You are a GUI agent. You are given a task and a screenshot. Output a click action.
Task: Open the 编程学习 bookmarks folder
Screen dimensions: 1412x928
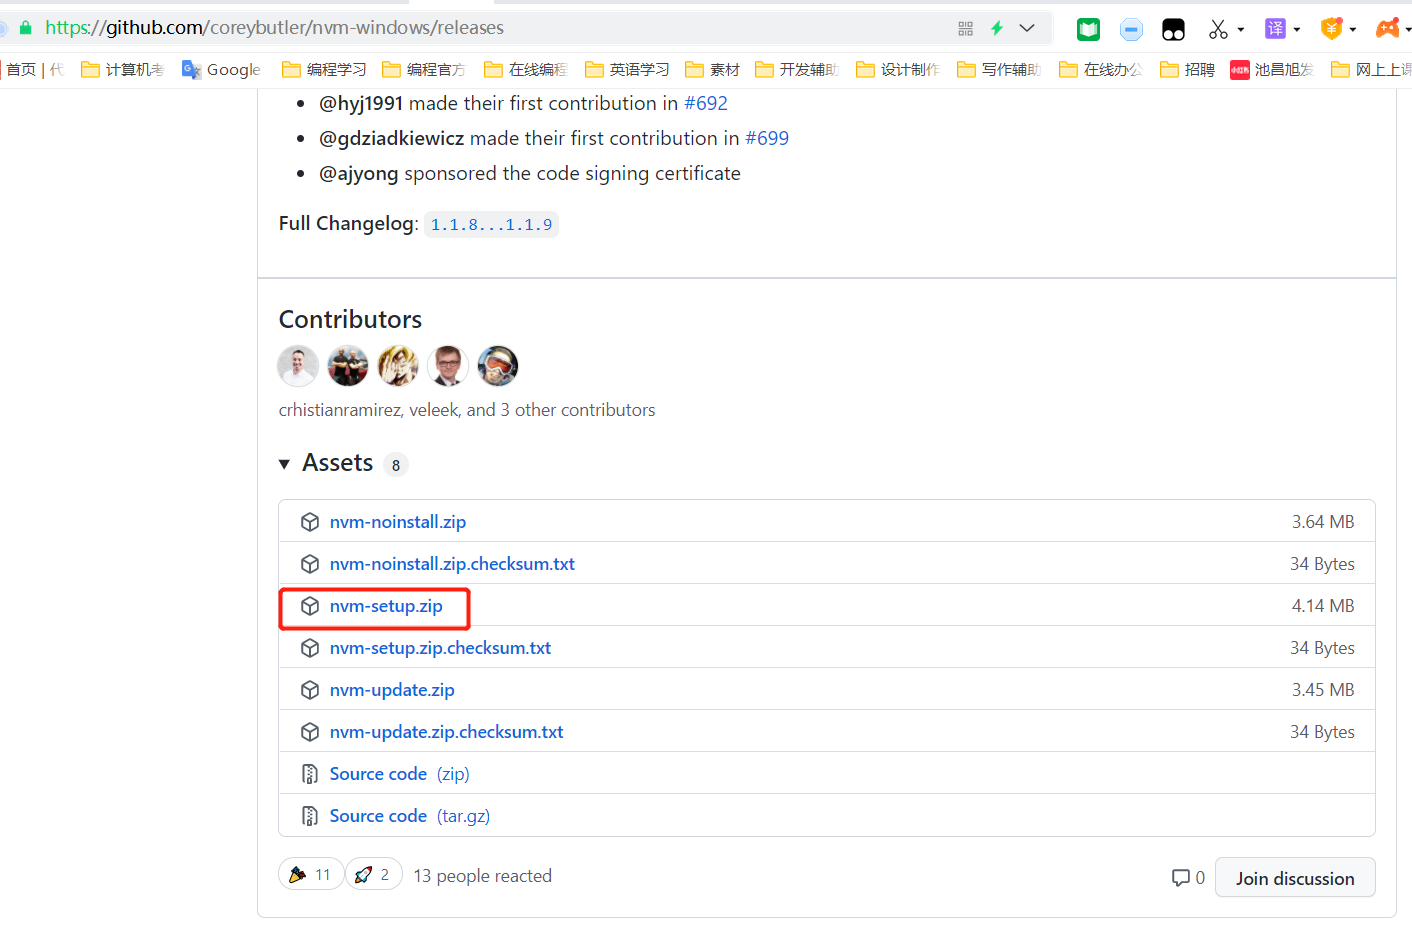(325, 69)
